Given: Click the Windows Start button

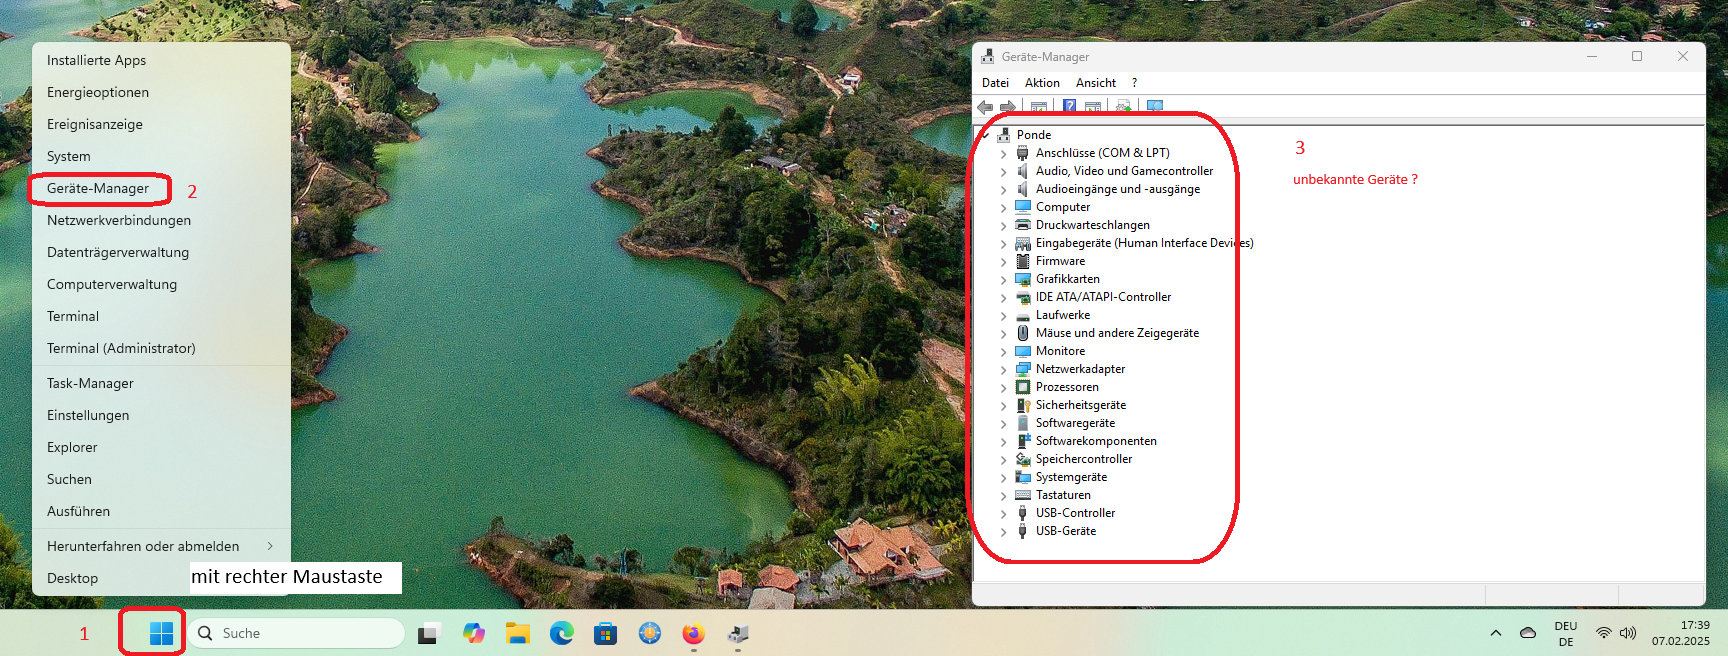Looking at the screenshot, I should point(161,633).
